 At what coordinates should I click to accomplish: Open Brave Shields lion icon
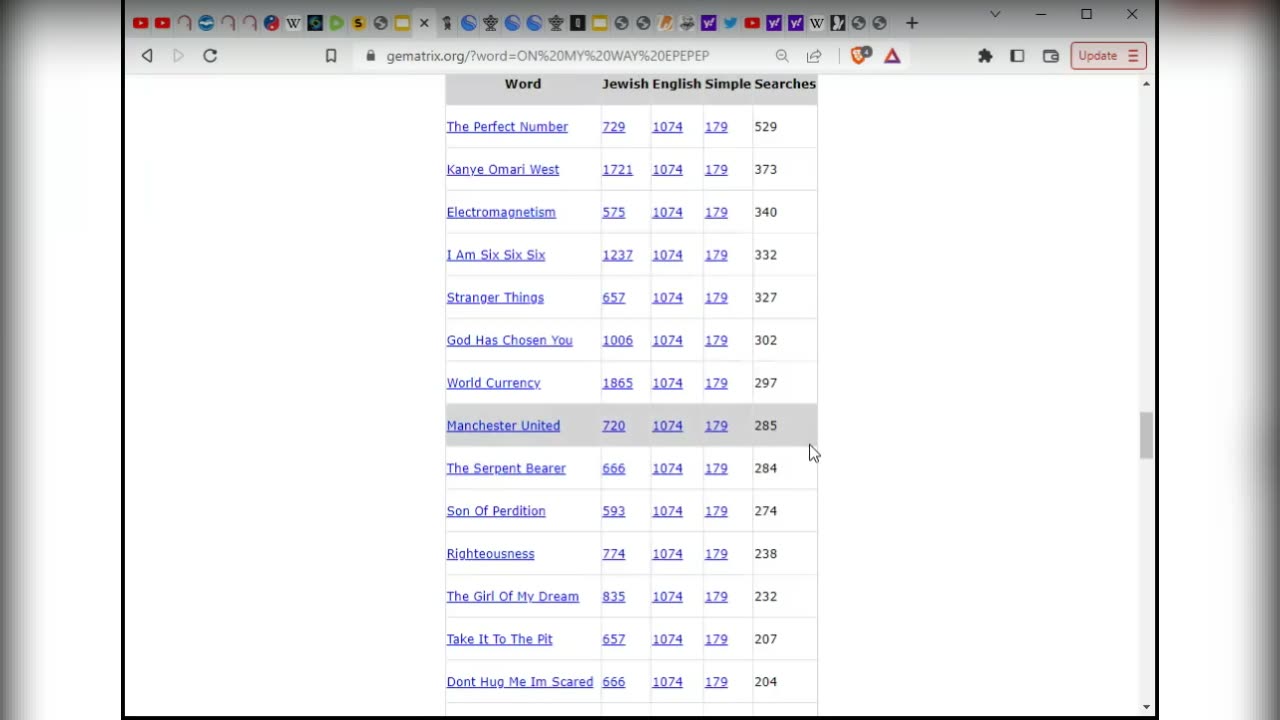coord(860,56)
